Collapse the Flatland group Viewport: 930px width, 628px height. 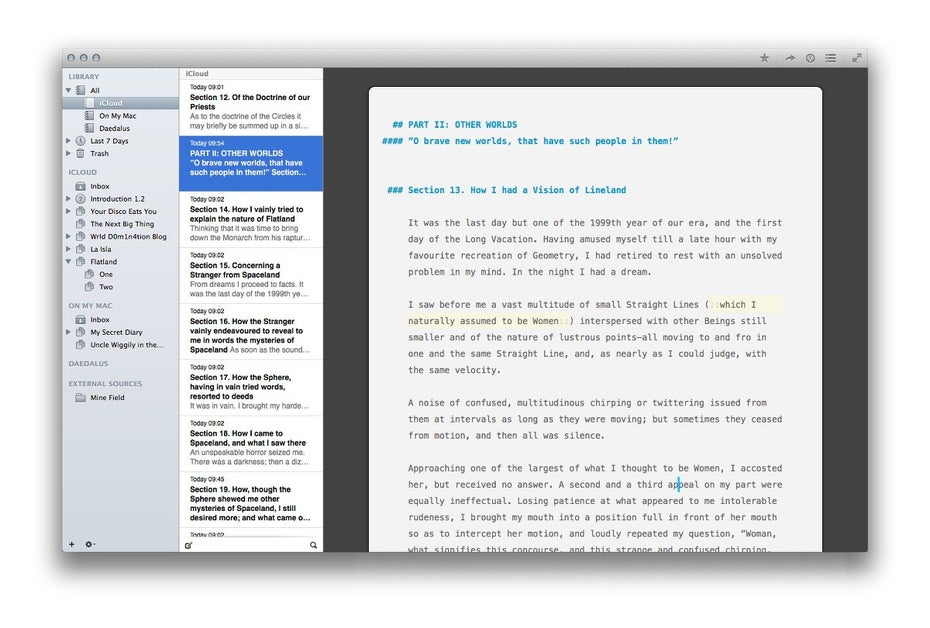pyautogui.click(x=68, y=262)
